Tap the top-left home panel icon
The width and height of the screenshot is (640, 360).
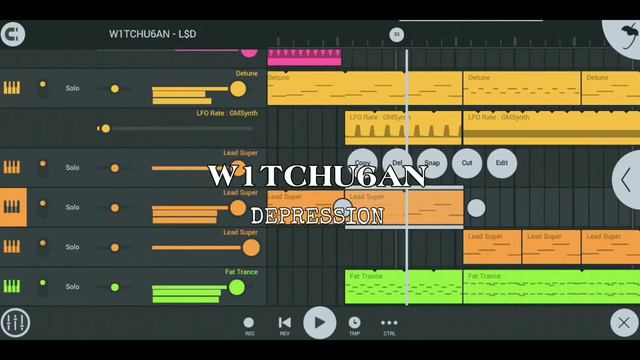pos(13,34)
